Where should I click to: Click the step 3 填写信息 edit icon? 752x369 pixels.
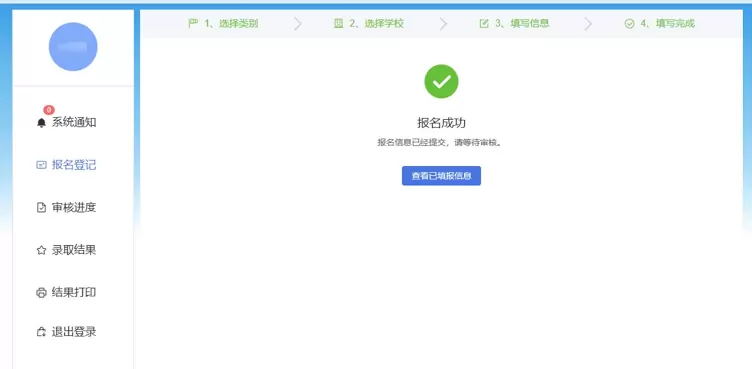pyautogui.click(x=484, y=24)
